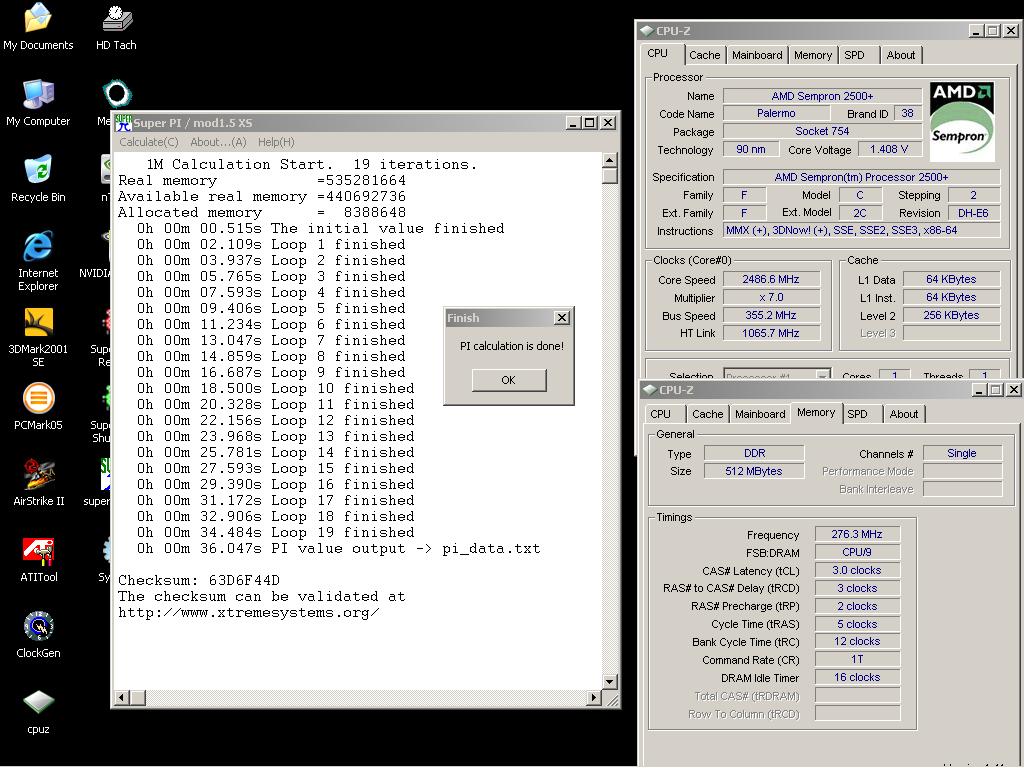
Task: Click the Package value Socket 754
Action: (822, 131)
